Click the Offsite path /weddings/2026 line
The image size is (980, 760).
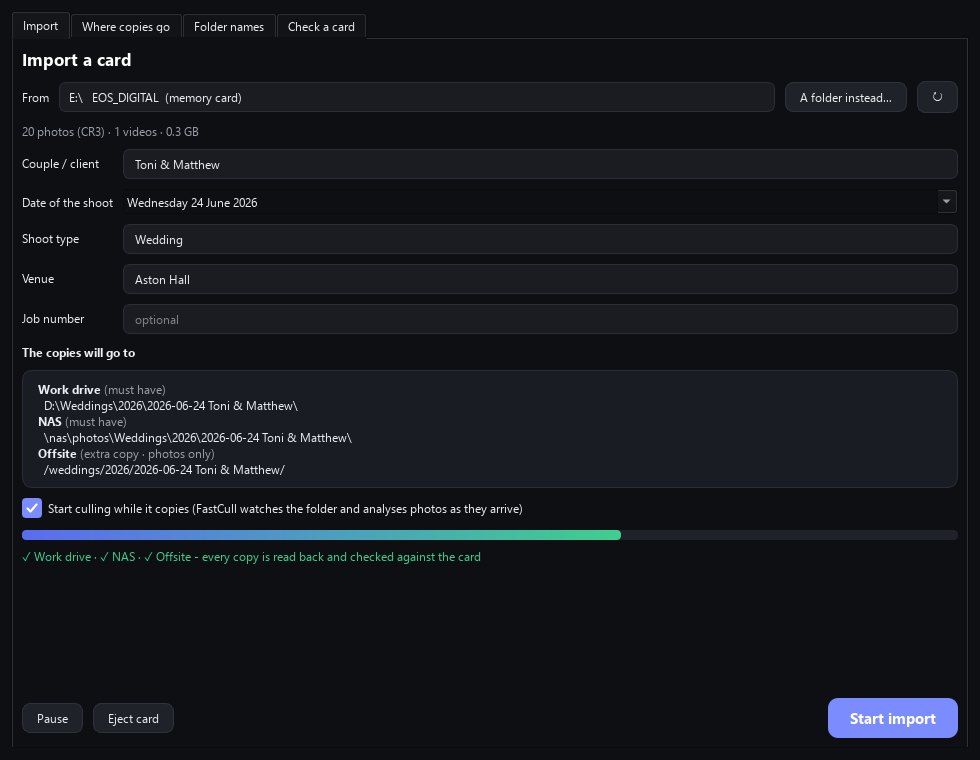164,469
